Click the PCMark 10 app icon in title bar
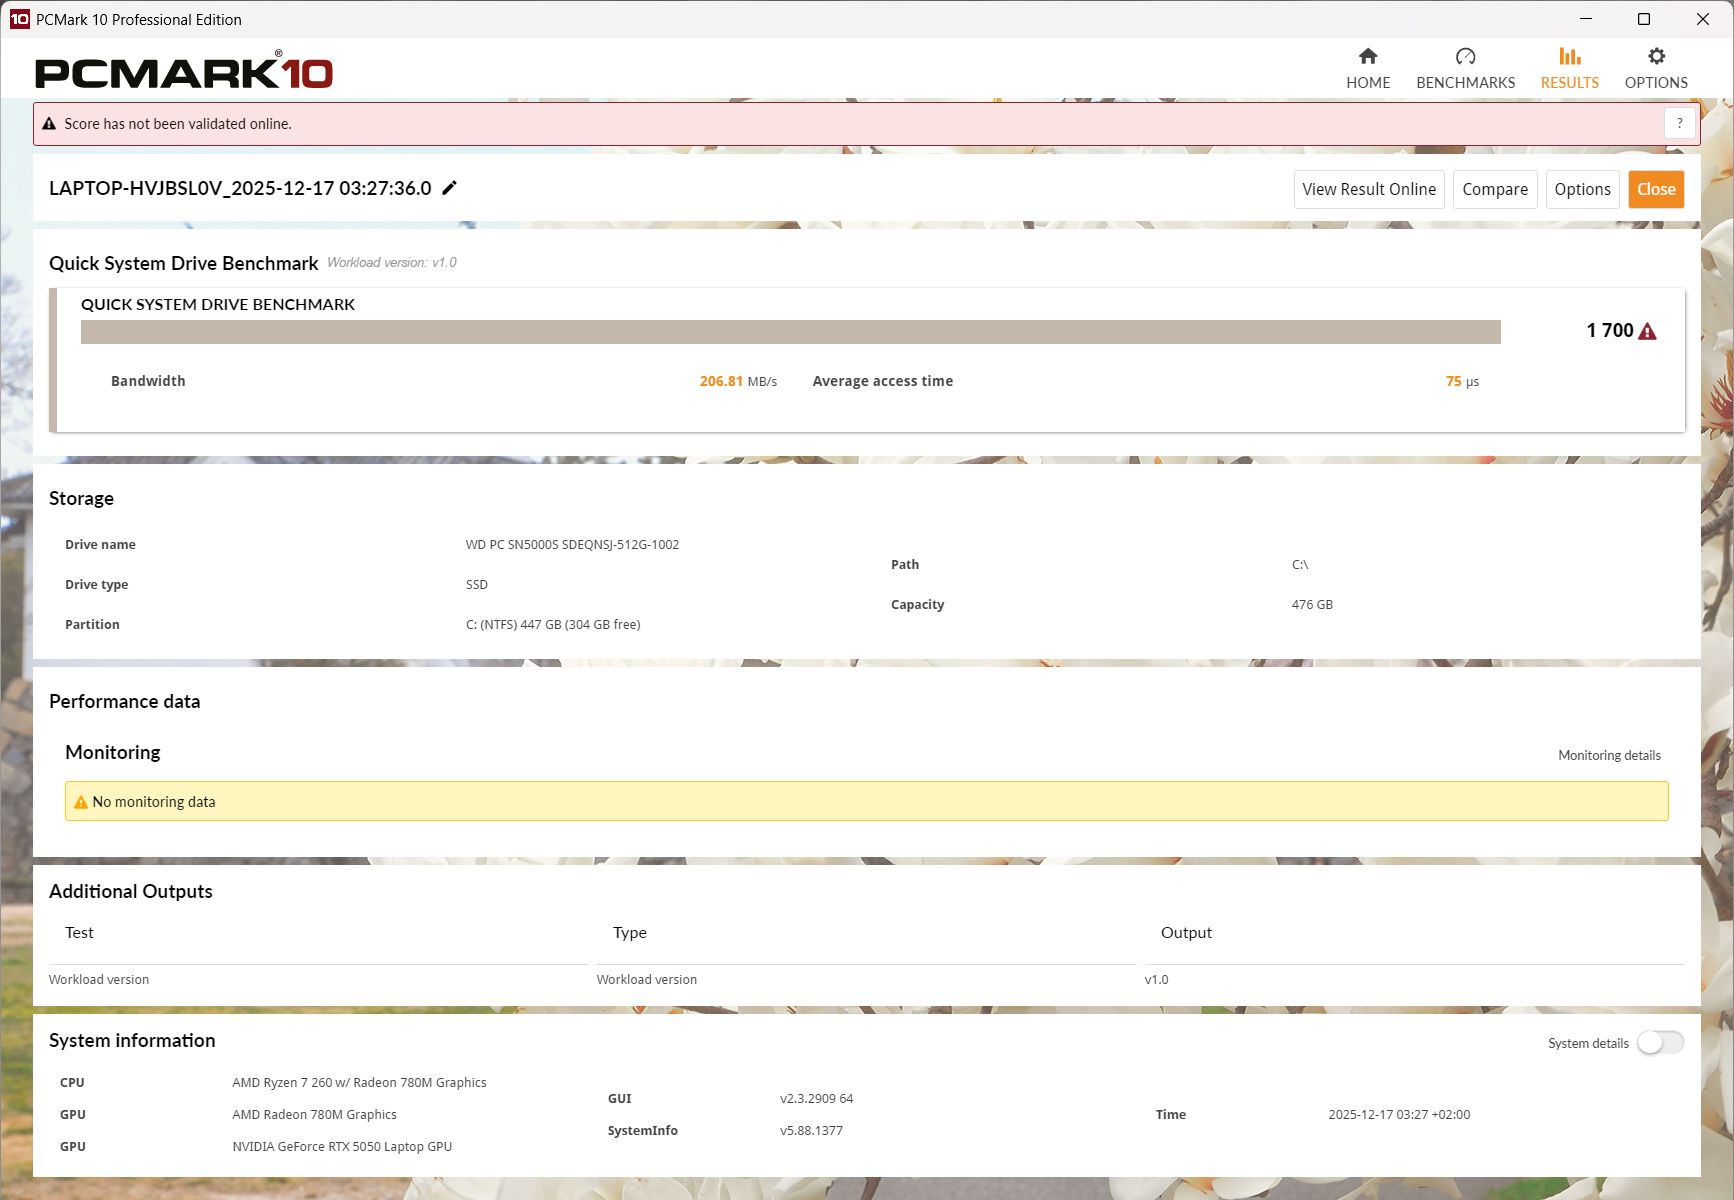Image resolution: width=1734 pixels, height=1200 pixels. 19,19
